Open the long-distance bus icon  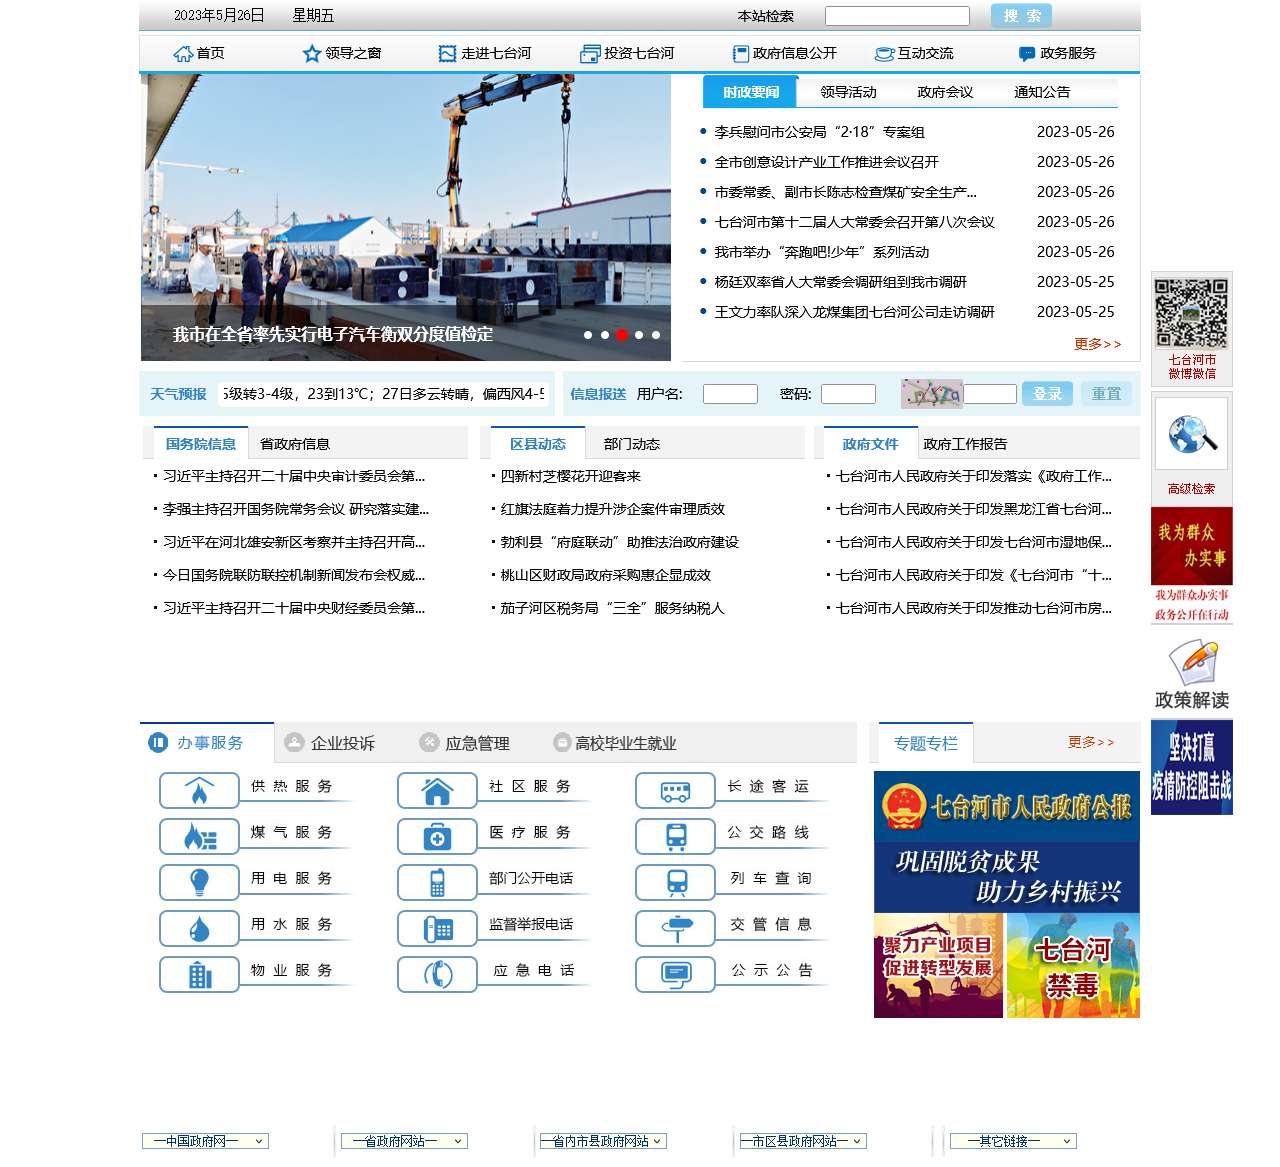pos(675,791)
